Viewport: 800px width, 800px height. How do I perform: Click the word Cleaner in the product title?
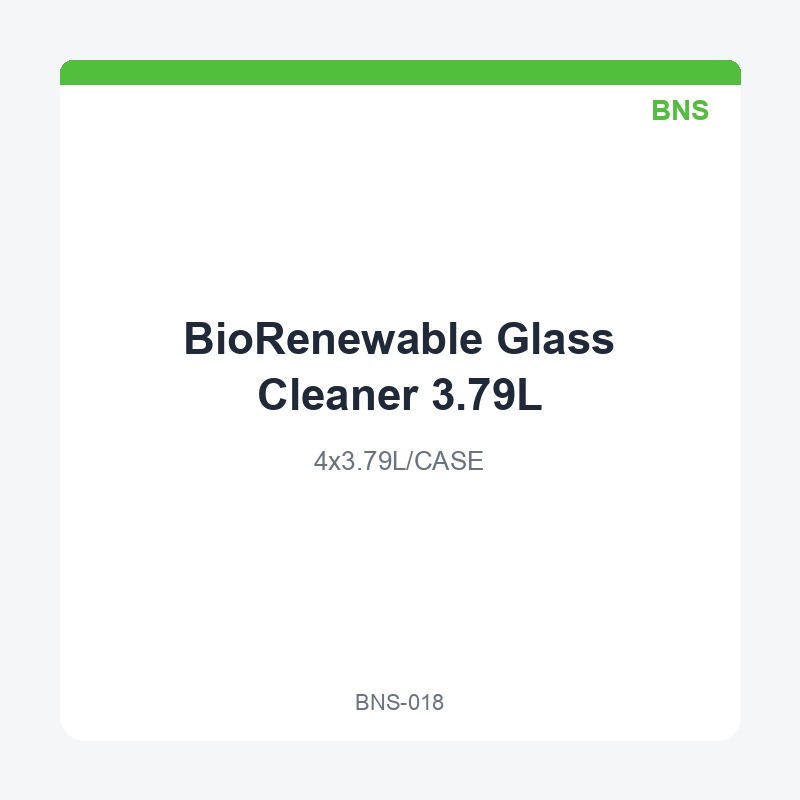tap(338, 394)
